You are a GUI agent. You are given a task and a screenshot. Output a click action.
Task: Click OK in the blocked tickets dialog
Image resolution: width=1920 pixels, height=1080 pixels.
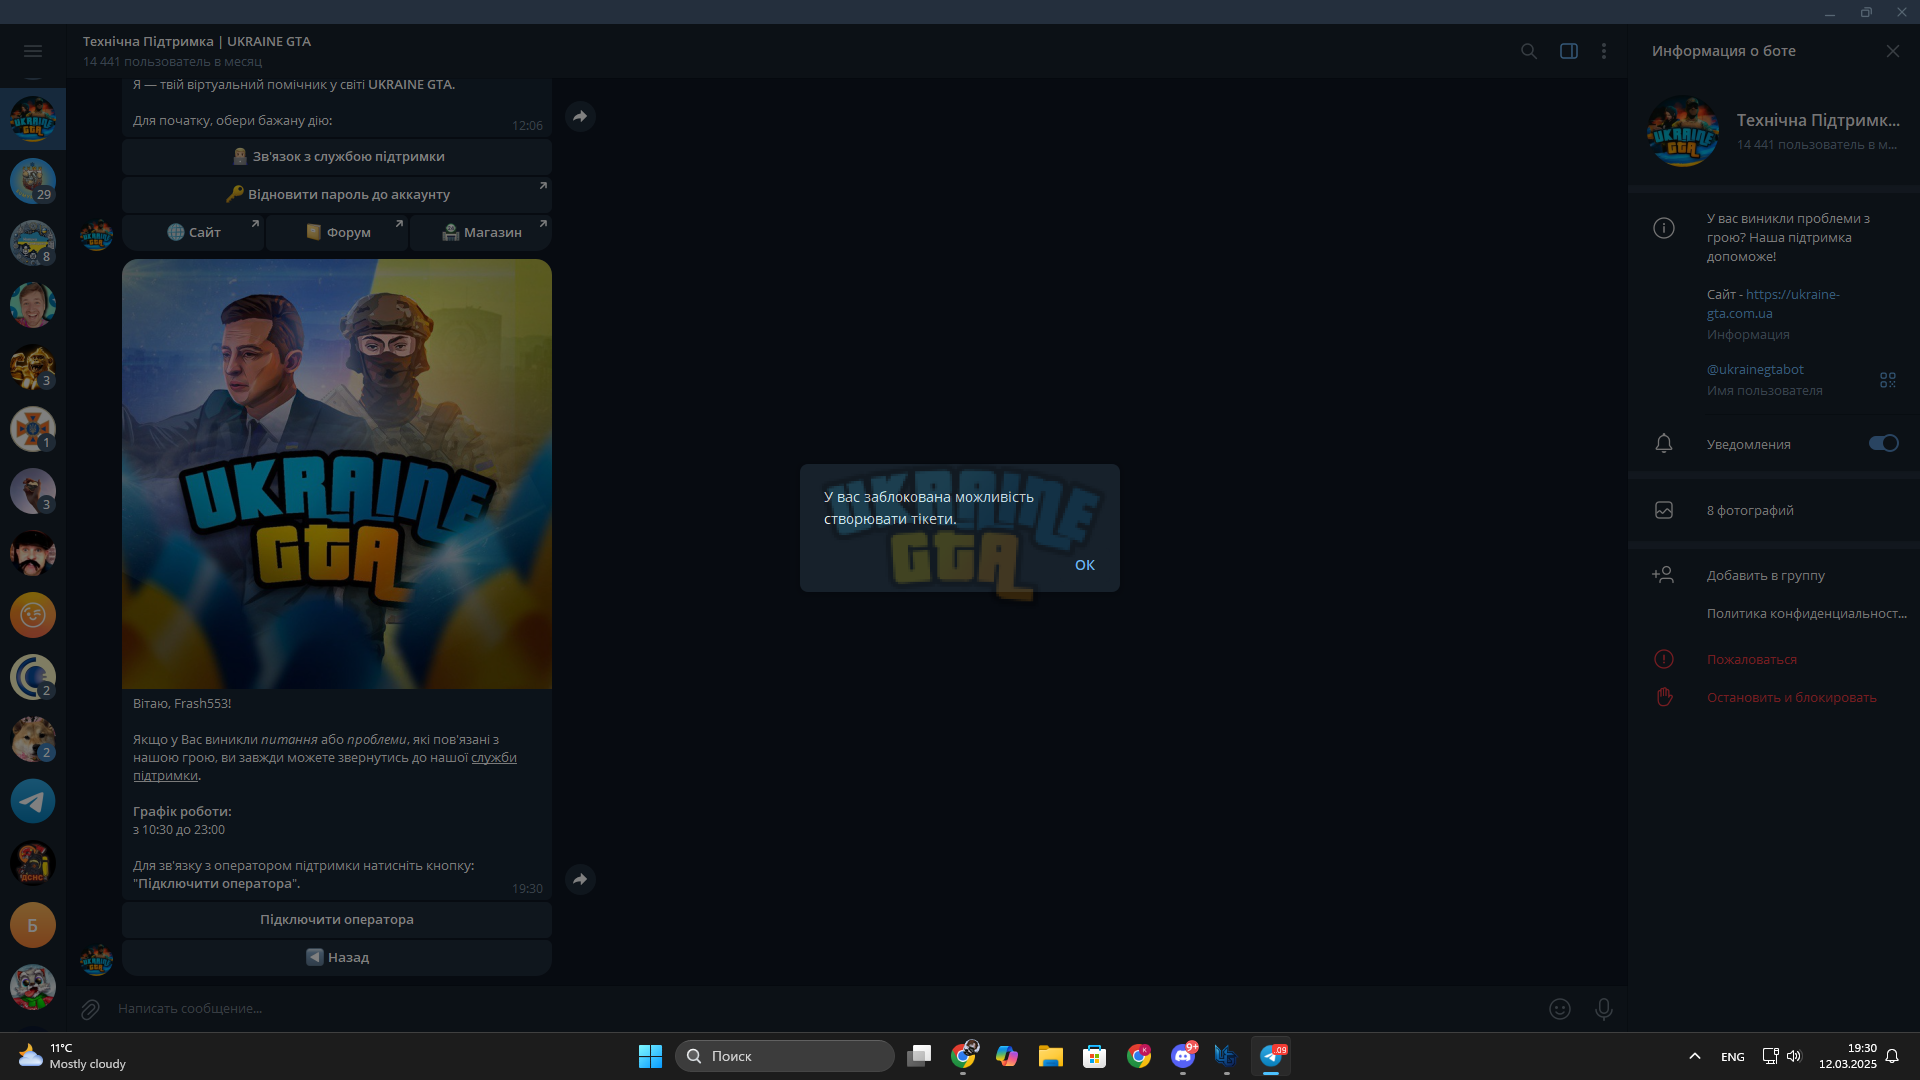tap(1085, 565)
